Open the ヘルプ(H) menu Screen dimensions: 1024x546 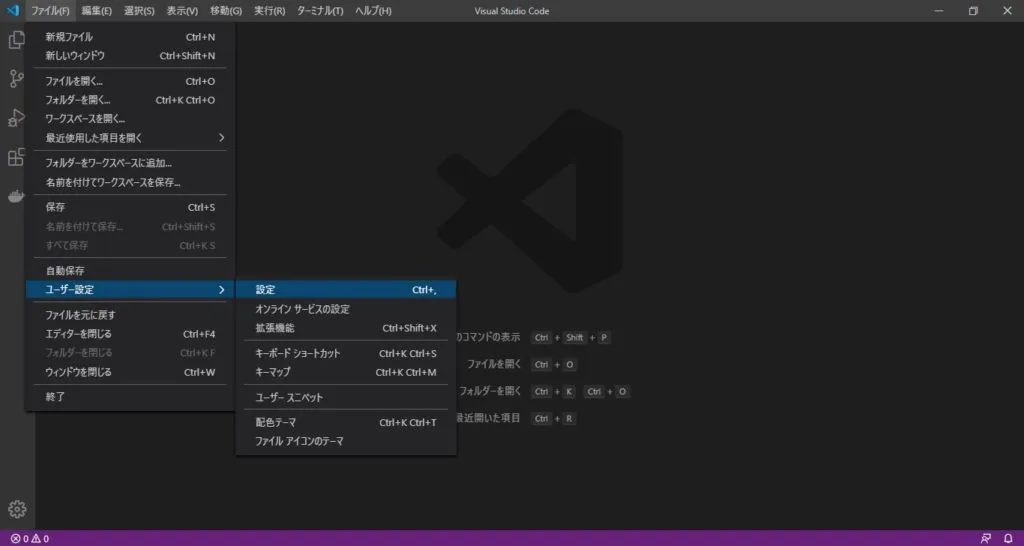pyautogui.click(x=374, y=11)
